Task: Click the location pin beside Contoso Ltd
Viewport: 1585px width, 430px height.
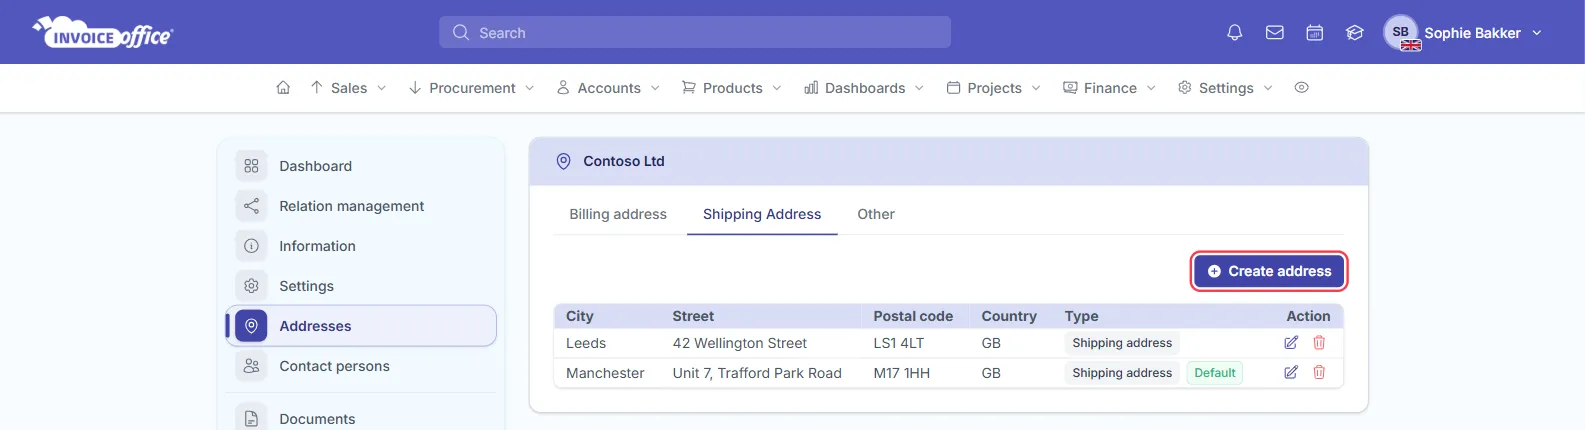Action: coord(563,161)
